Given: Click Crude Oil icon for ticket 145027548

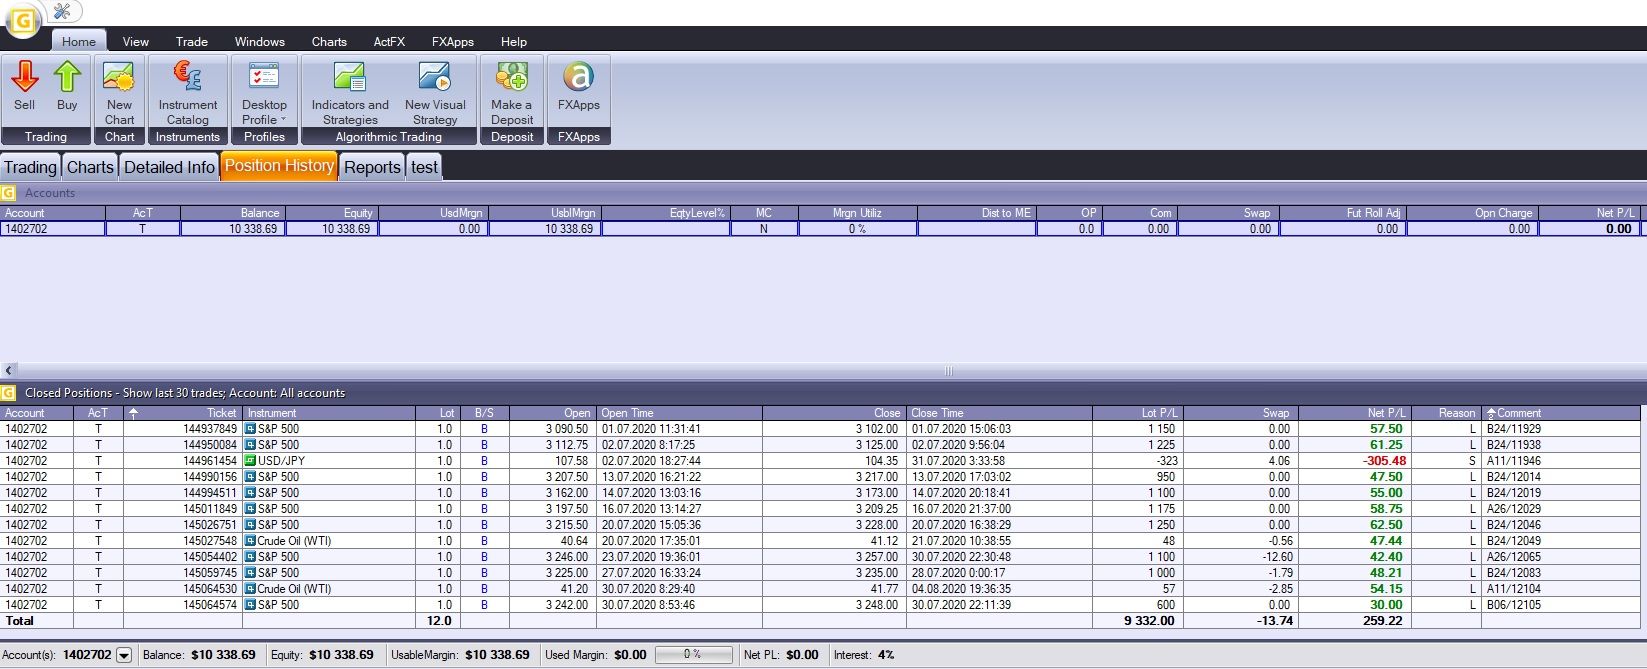Looking at the screenshot, I should click(251, 541).
